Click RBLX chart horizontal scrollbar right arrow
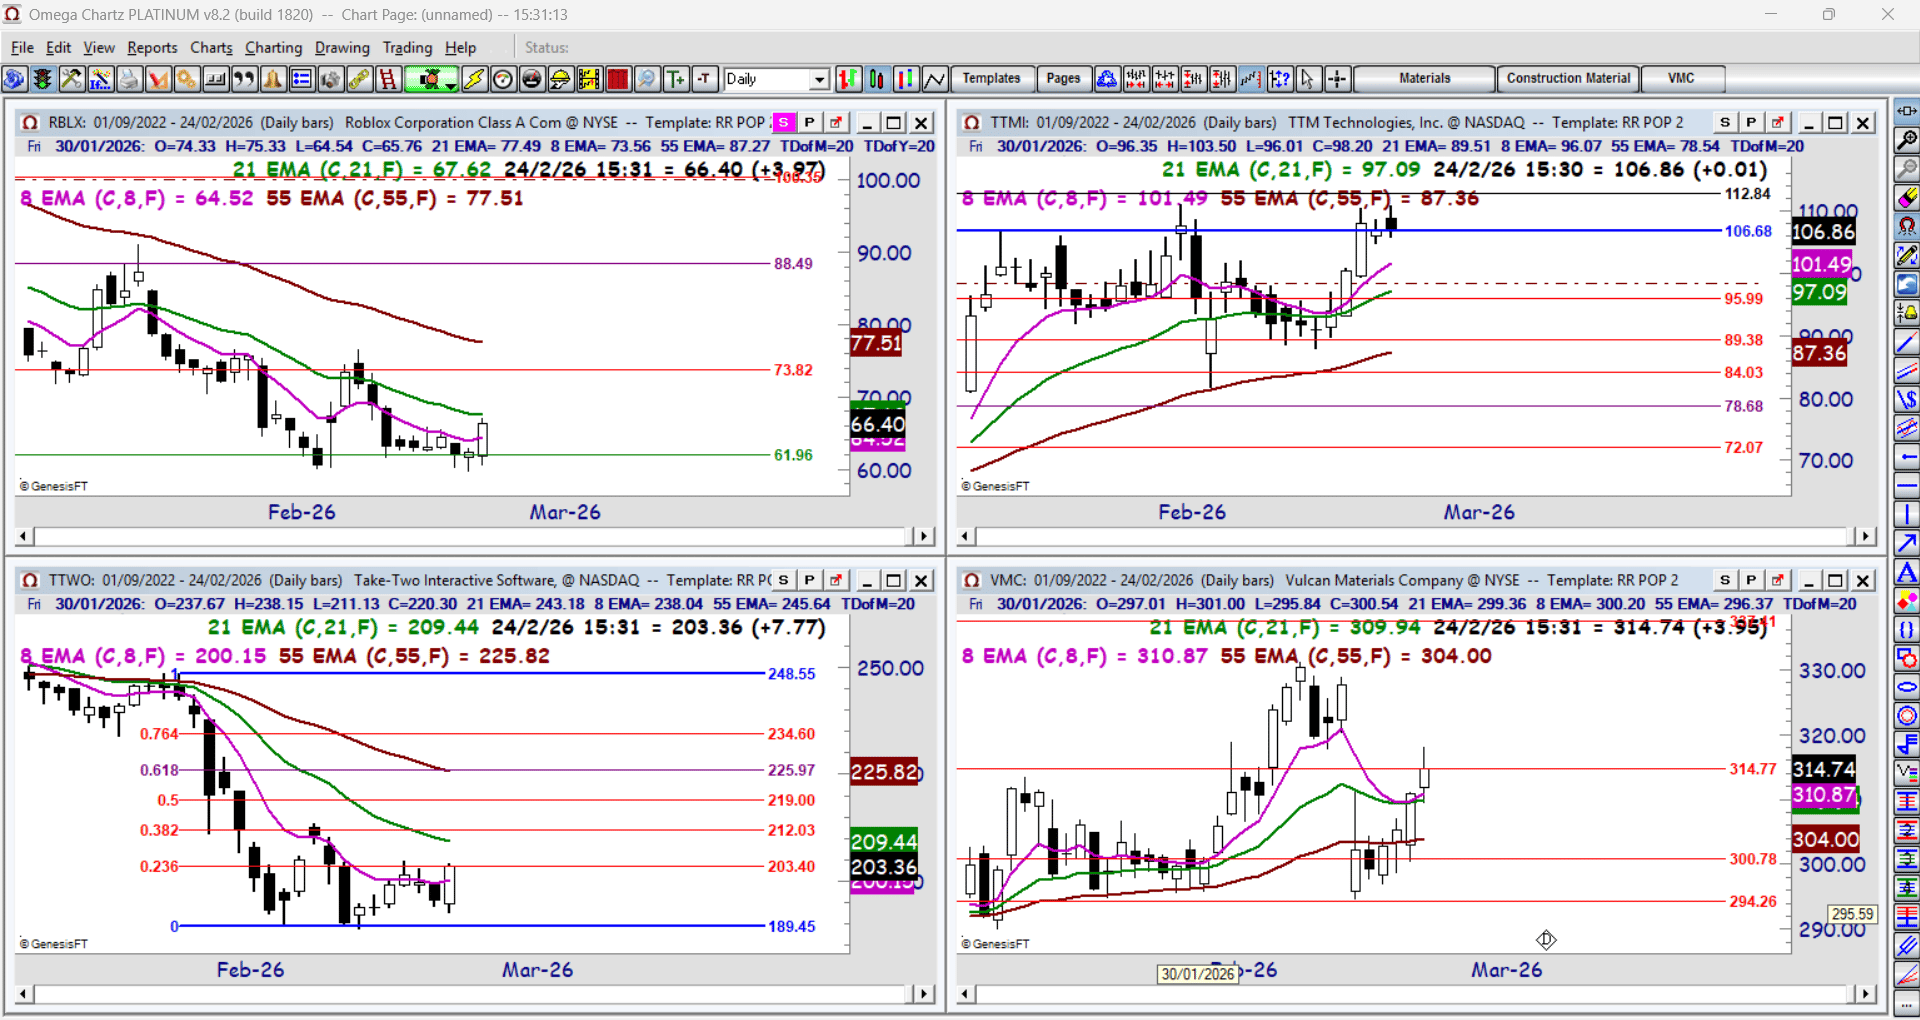This screenshot has height=1020, width=1920. 924,537
